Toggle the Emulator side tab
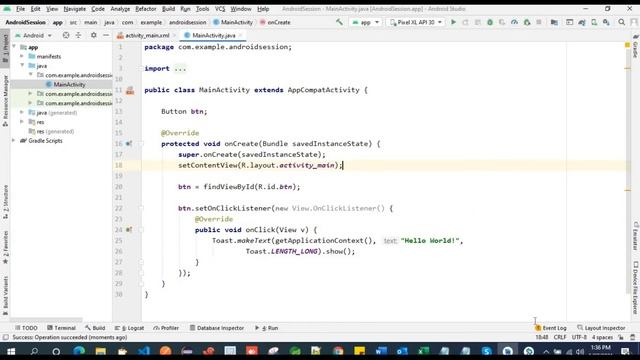The height and width of the screenshot is (360, 640). click(636, 236)
